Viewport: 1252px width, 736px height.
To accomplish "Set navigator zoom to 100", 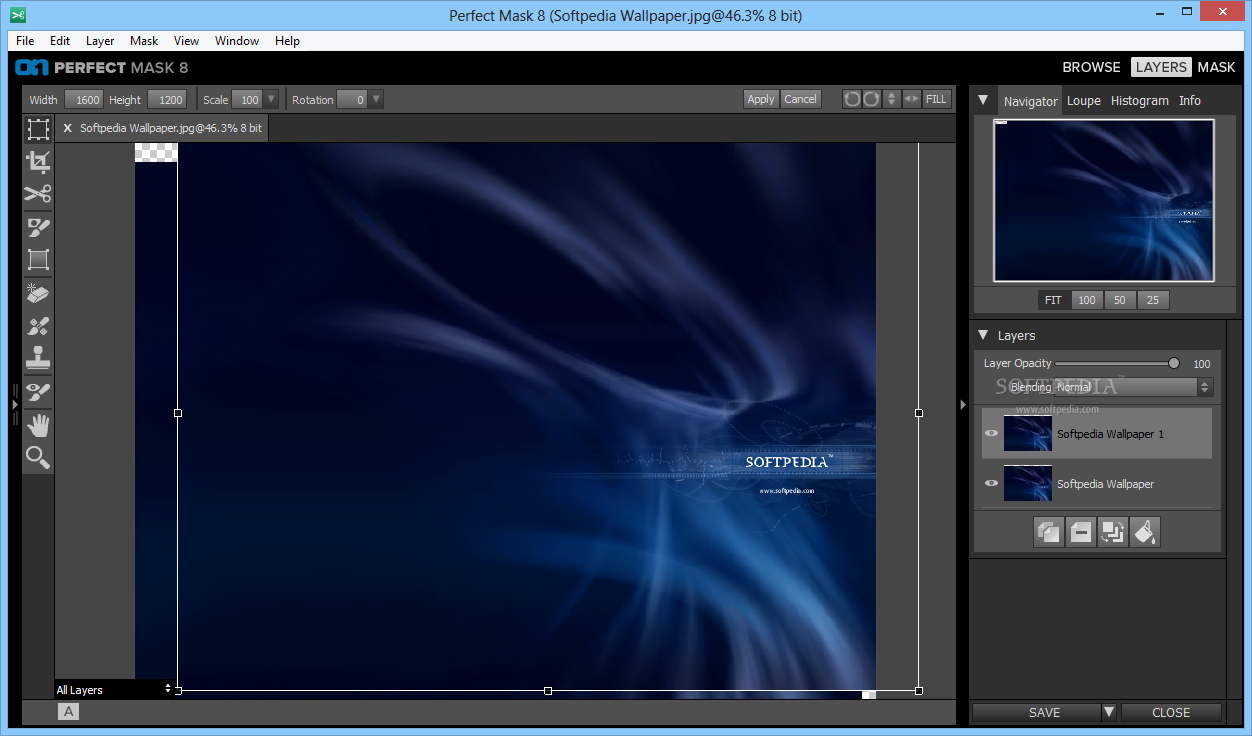I will point(1087,300).
